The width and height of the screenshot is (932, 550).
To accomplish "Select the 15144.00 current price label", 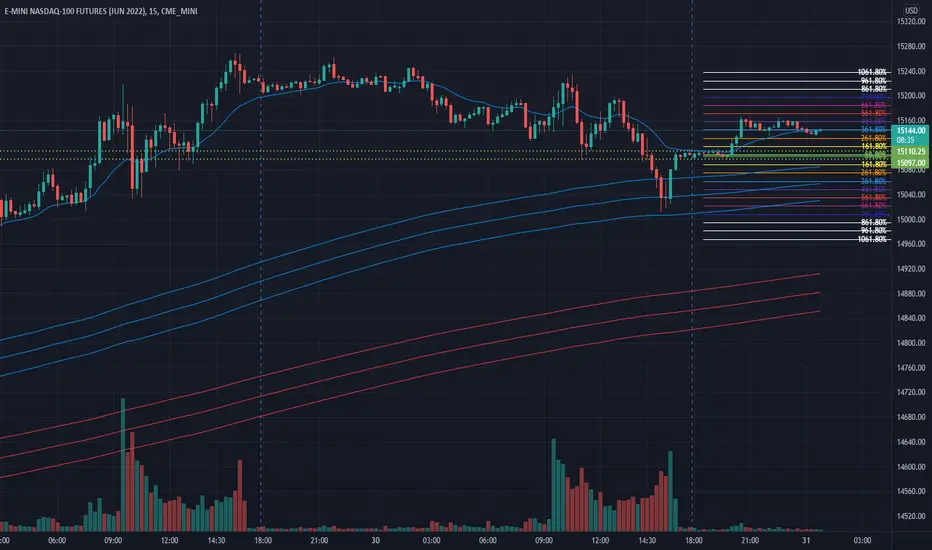I will (x=911, y=130).
